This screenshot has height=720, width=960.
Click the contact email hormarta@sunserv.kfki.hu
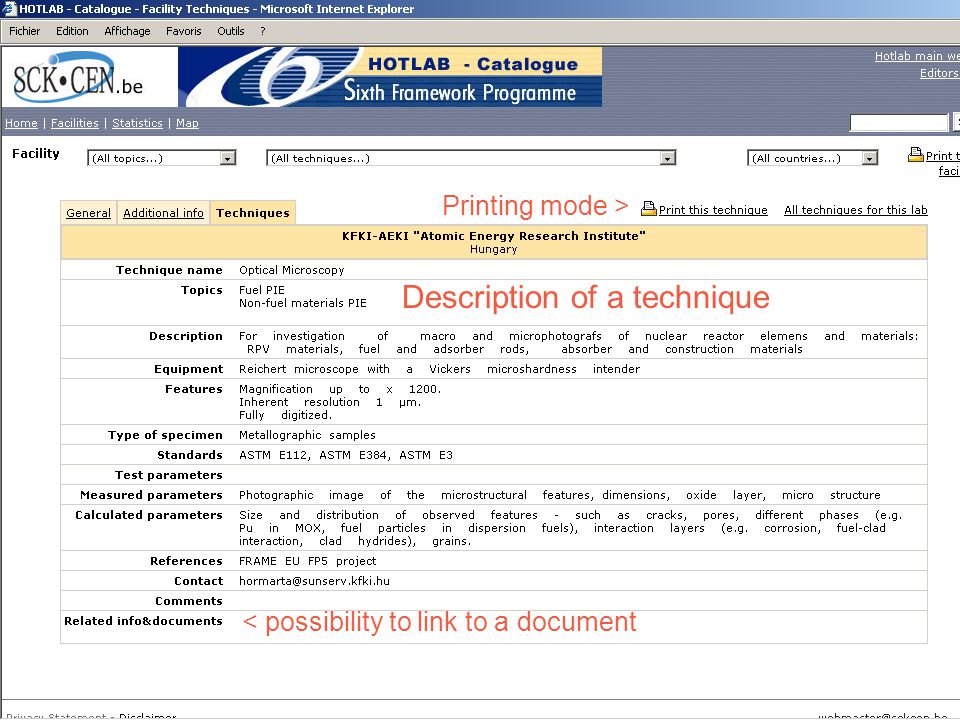[314, 580]
